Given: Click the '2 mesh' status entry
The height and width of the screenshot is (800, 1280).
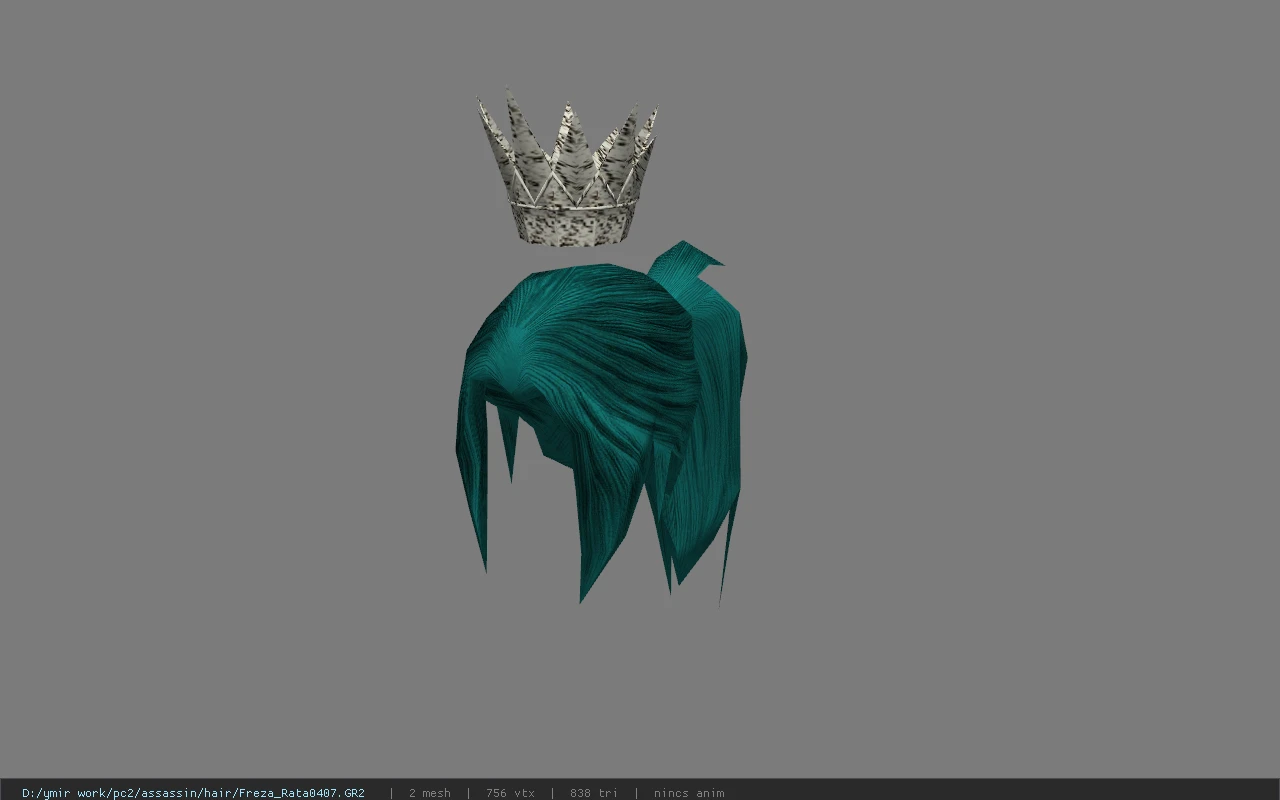Looking at the screenshot, I should click(x=430, y=793).
